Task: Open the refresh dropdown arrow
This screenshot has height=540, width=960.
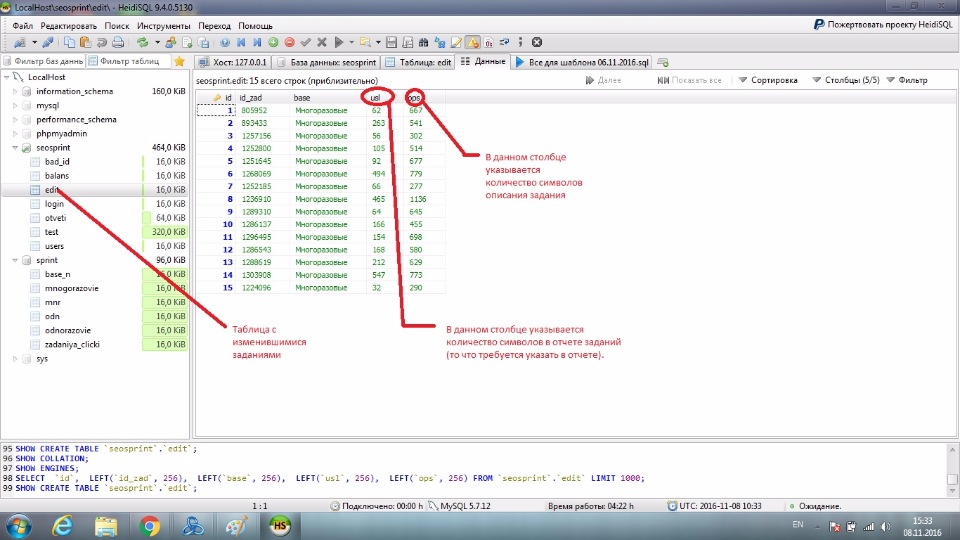Action: 157,42
